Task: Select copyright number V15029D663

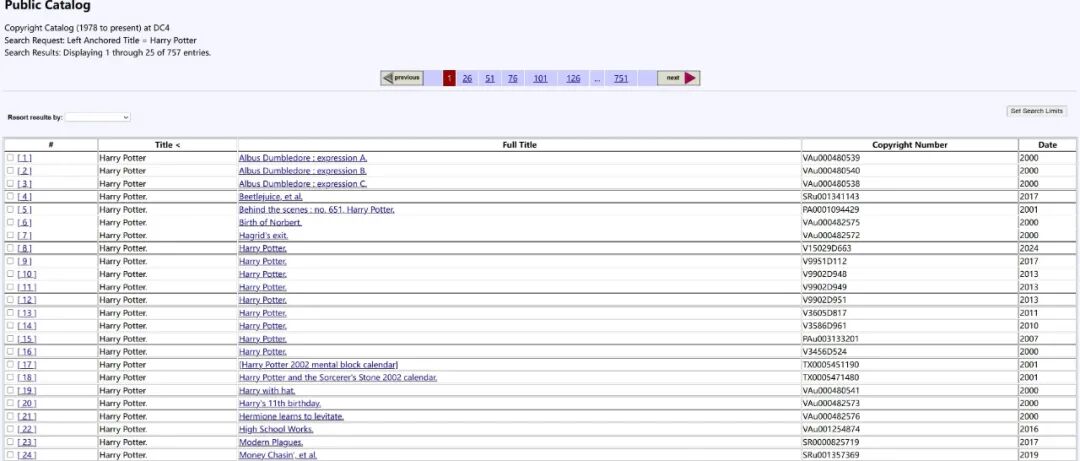Action: tap(827, 248)
